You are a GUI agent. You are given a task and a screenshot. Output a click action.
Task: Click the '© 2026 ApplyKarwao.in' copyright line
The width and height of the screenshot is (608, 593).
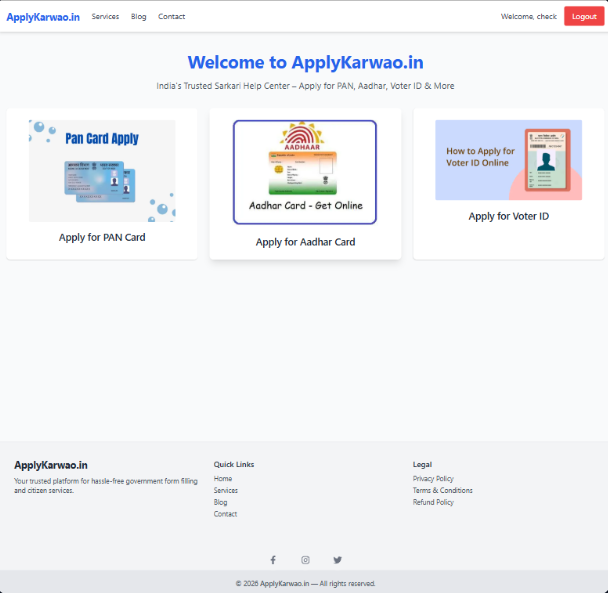click(x=306, y=583)
